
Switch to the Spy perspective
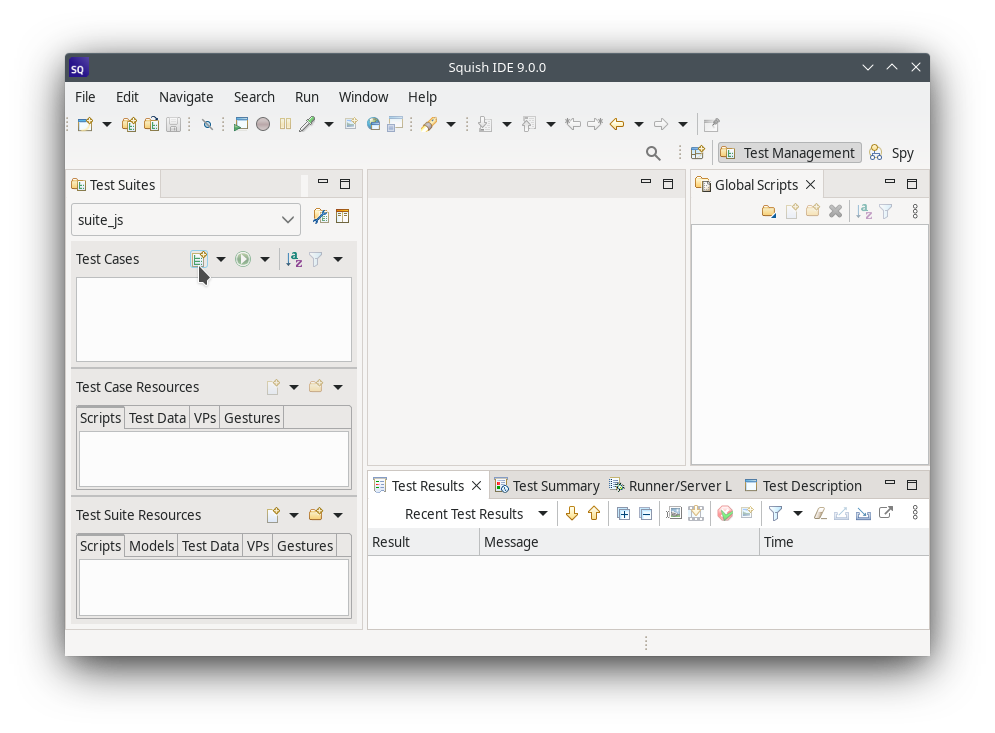pos(892,152)
